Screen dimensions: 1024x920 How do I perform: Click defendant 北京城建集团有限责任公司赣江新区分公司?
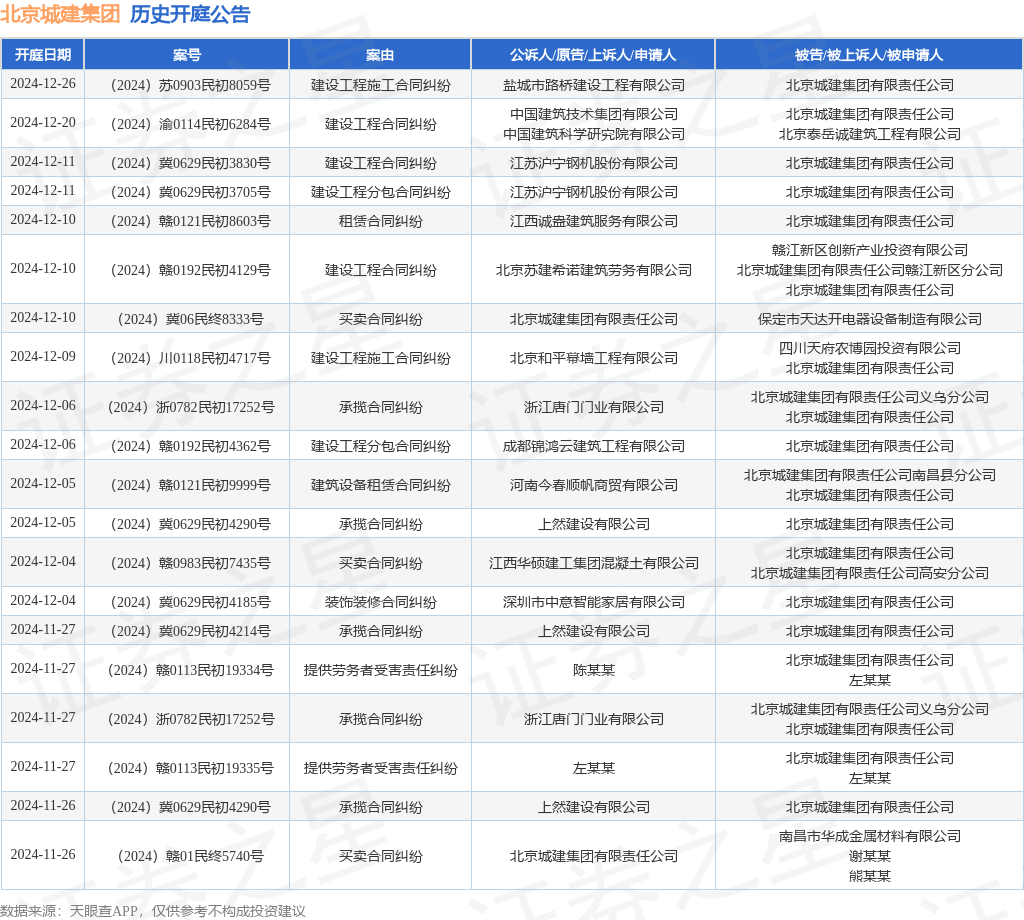click(x=869, y=270)
